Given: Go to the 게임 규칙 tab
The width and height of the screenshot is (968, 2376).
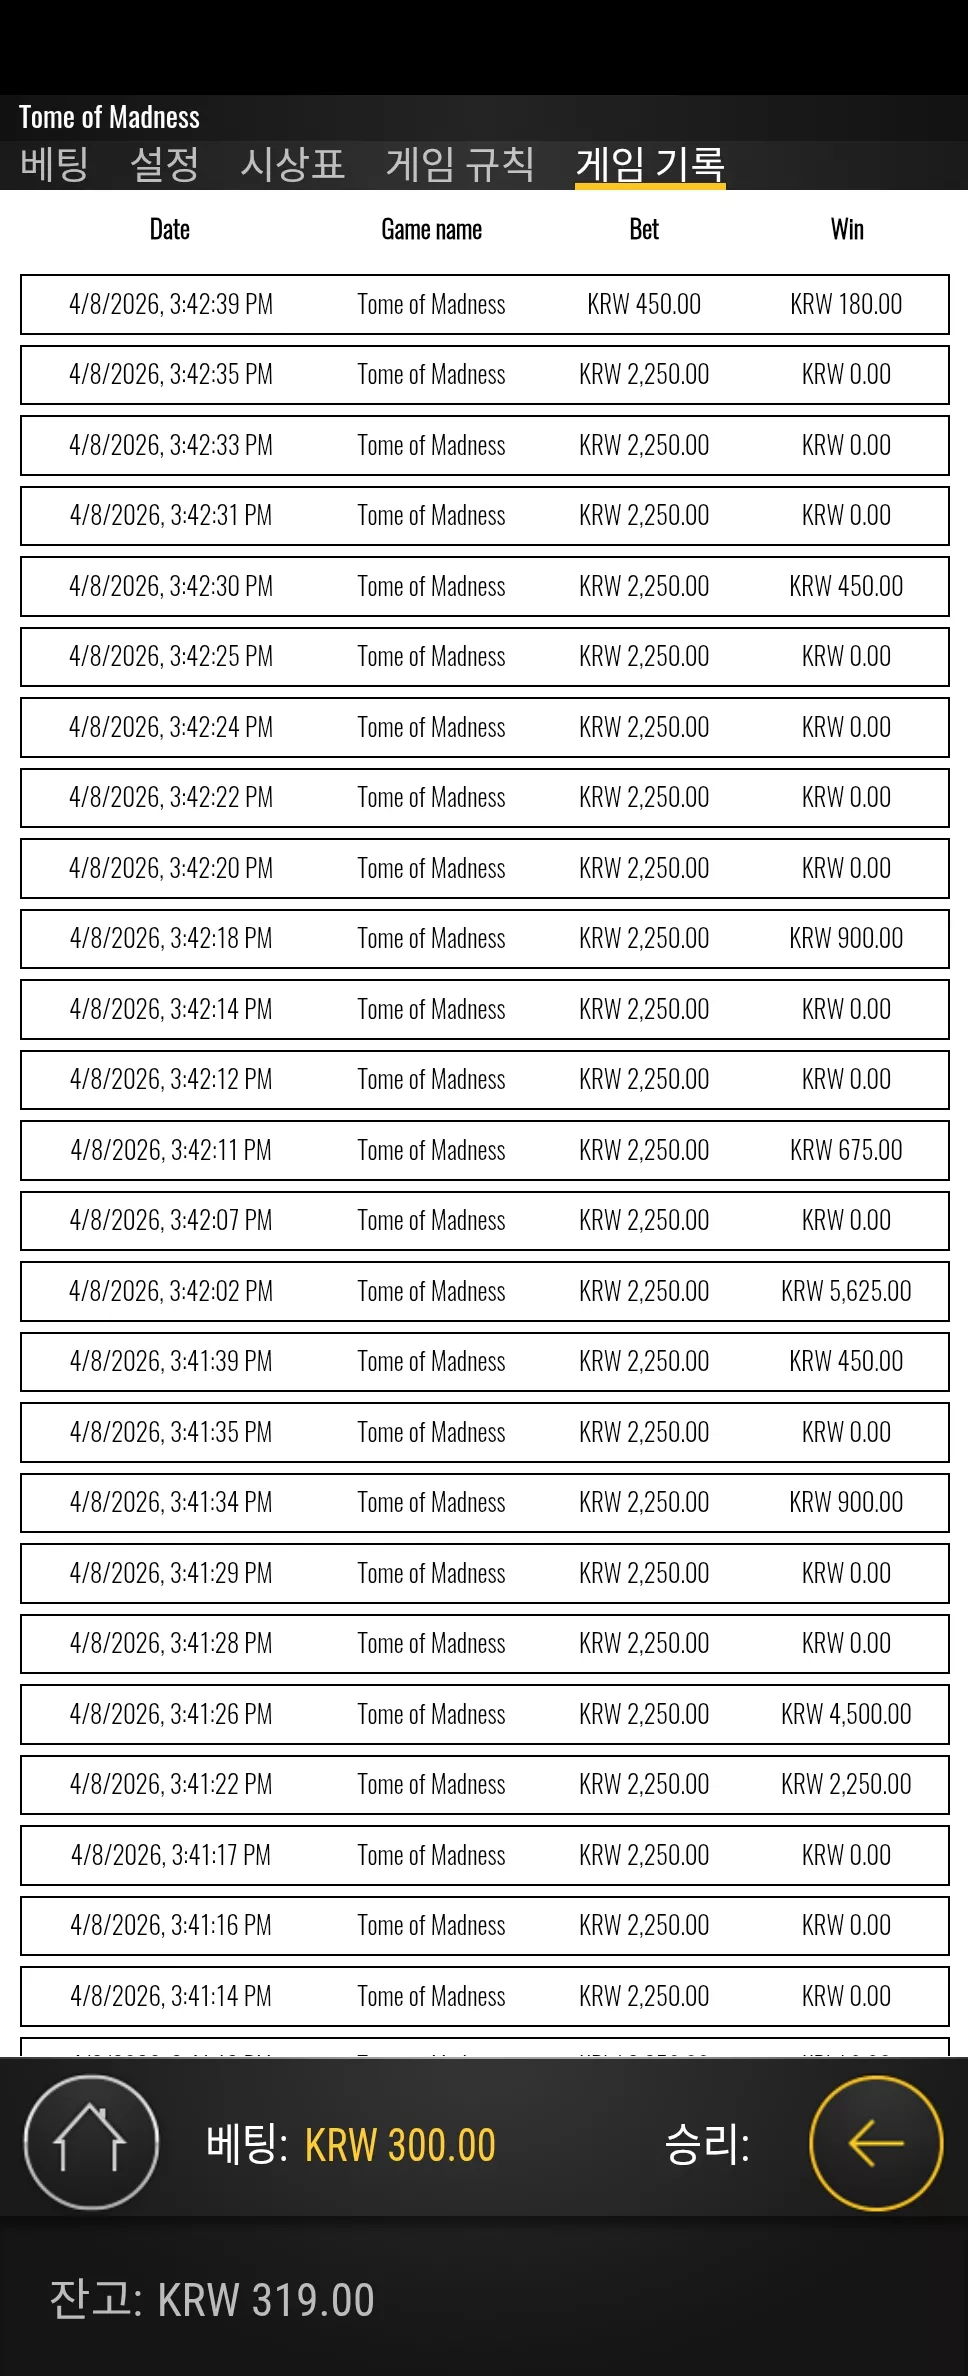Looking at the screenshot, I should click(x=461, y=164).
